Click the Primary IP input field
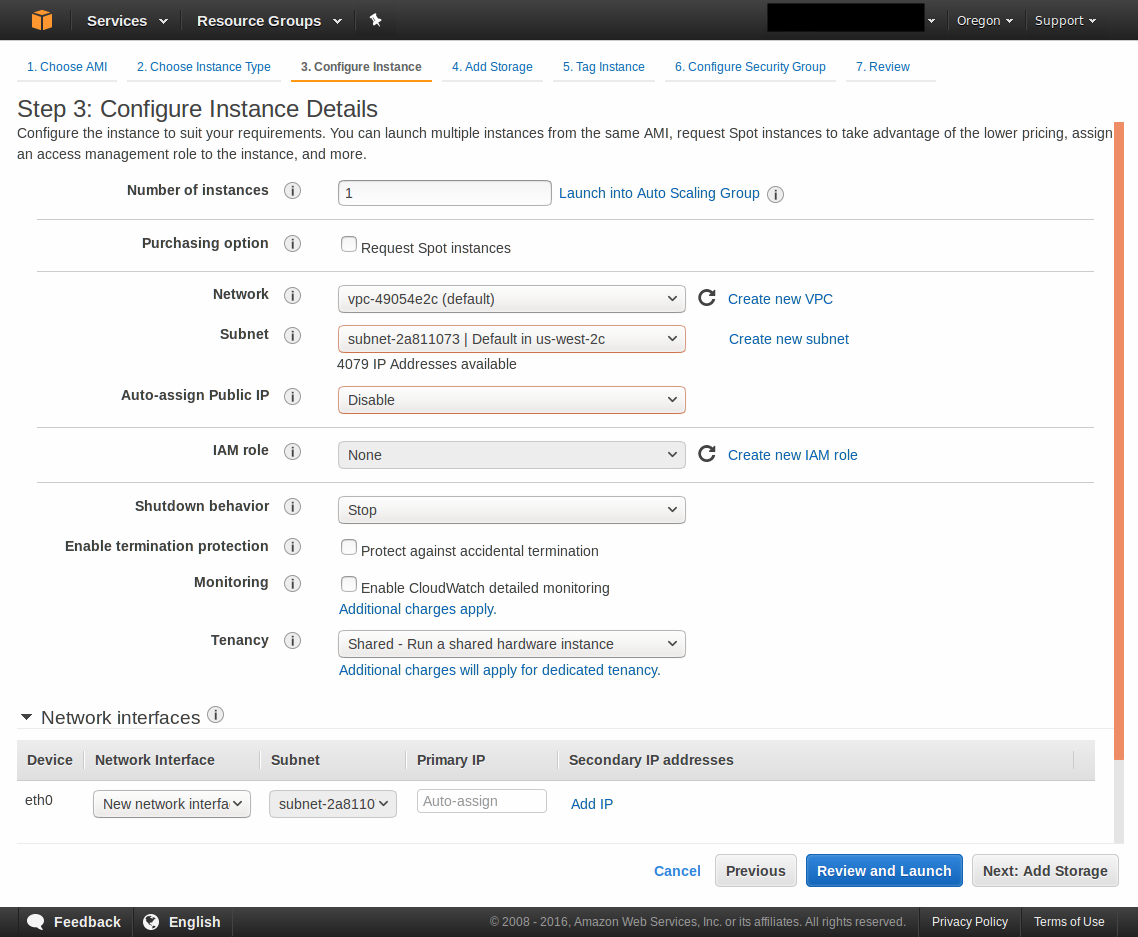This screenshot has width=1138, height=937. click(x=481, y=801)
